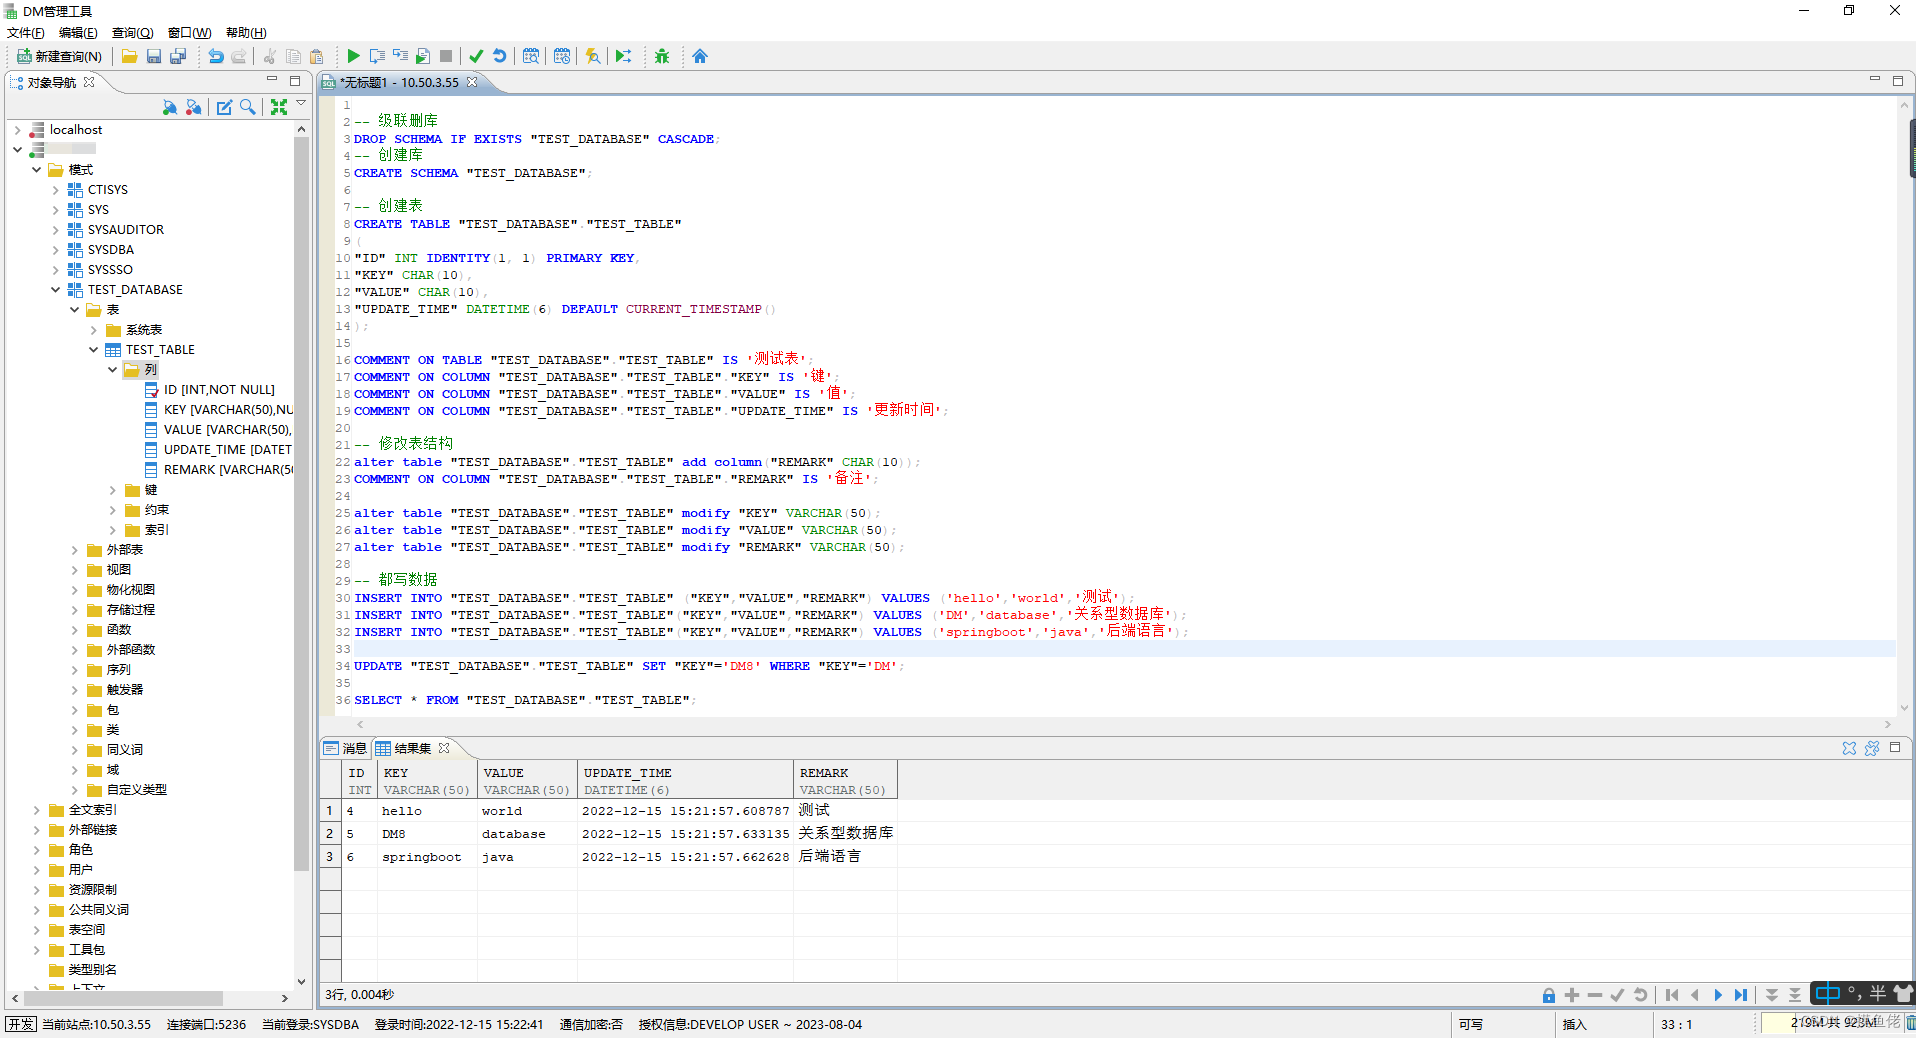Click the 中 input method indicator
1916x1038 pixels.
point(1828,993)
